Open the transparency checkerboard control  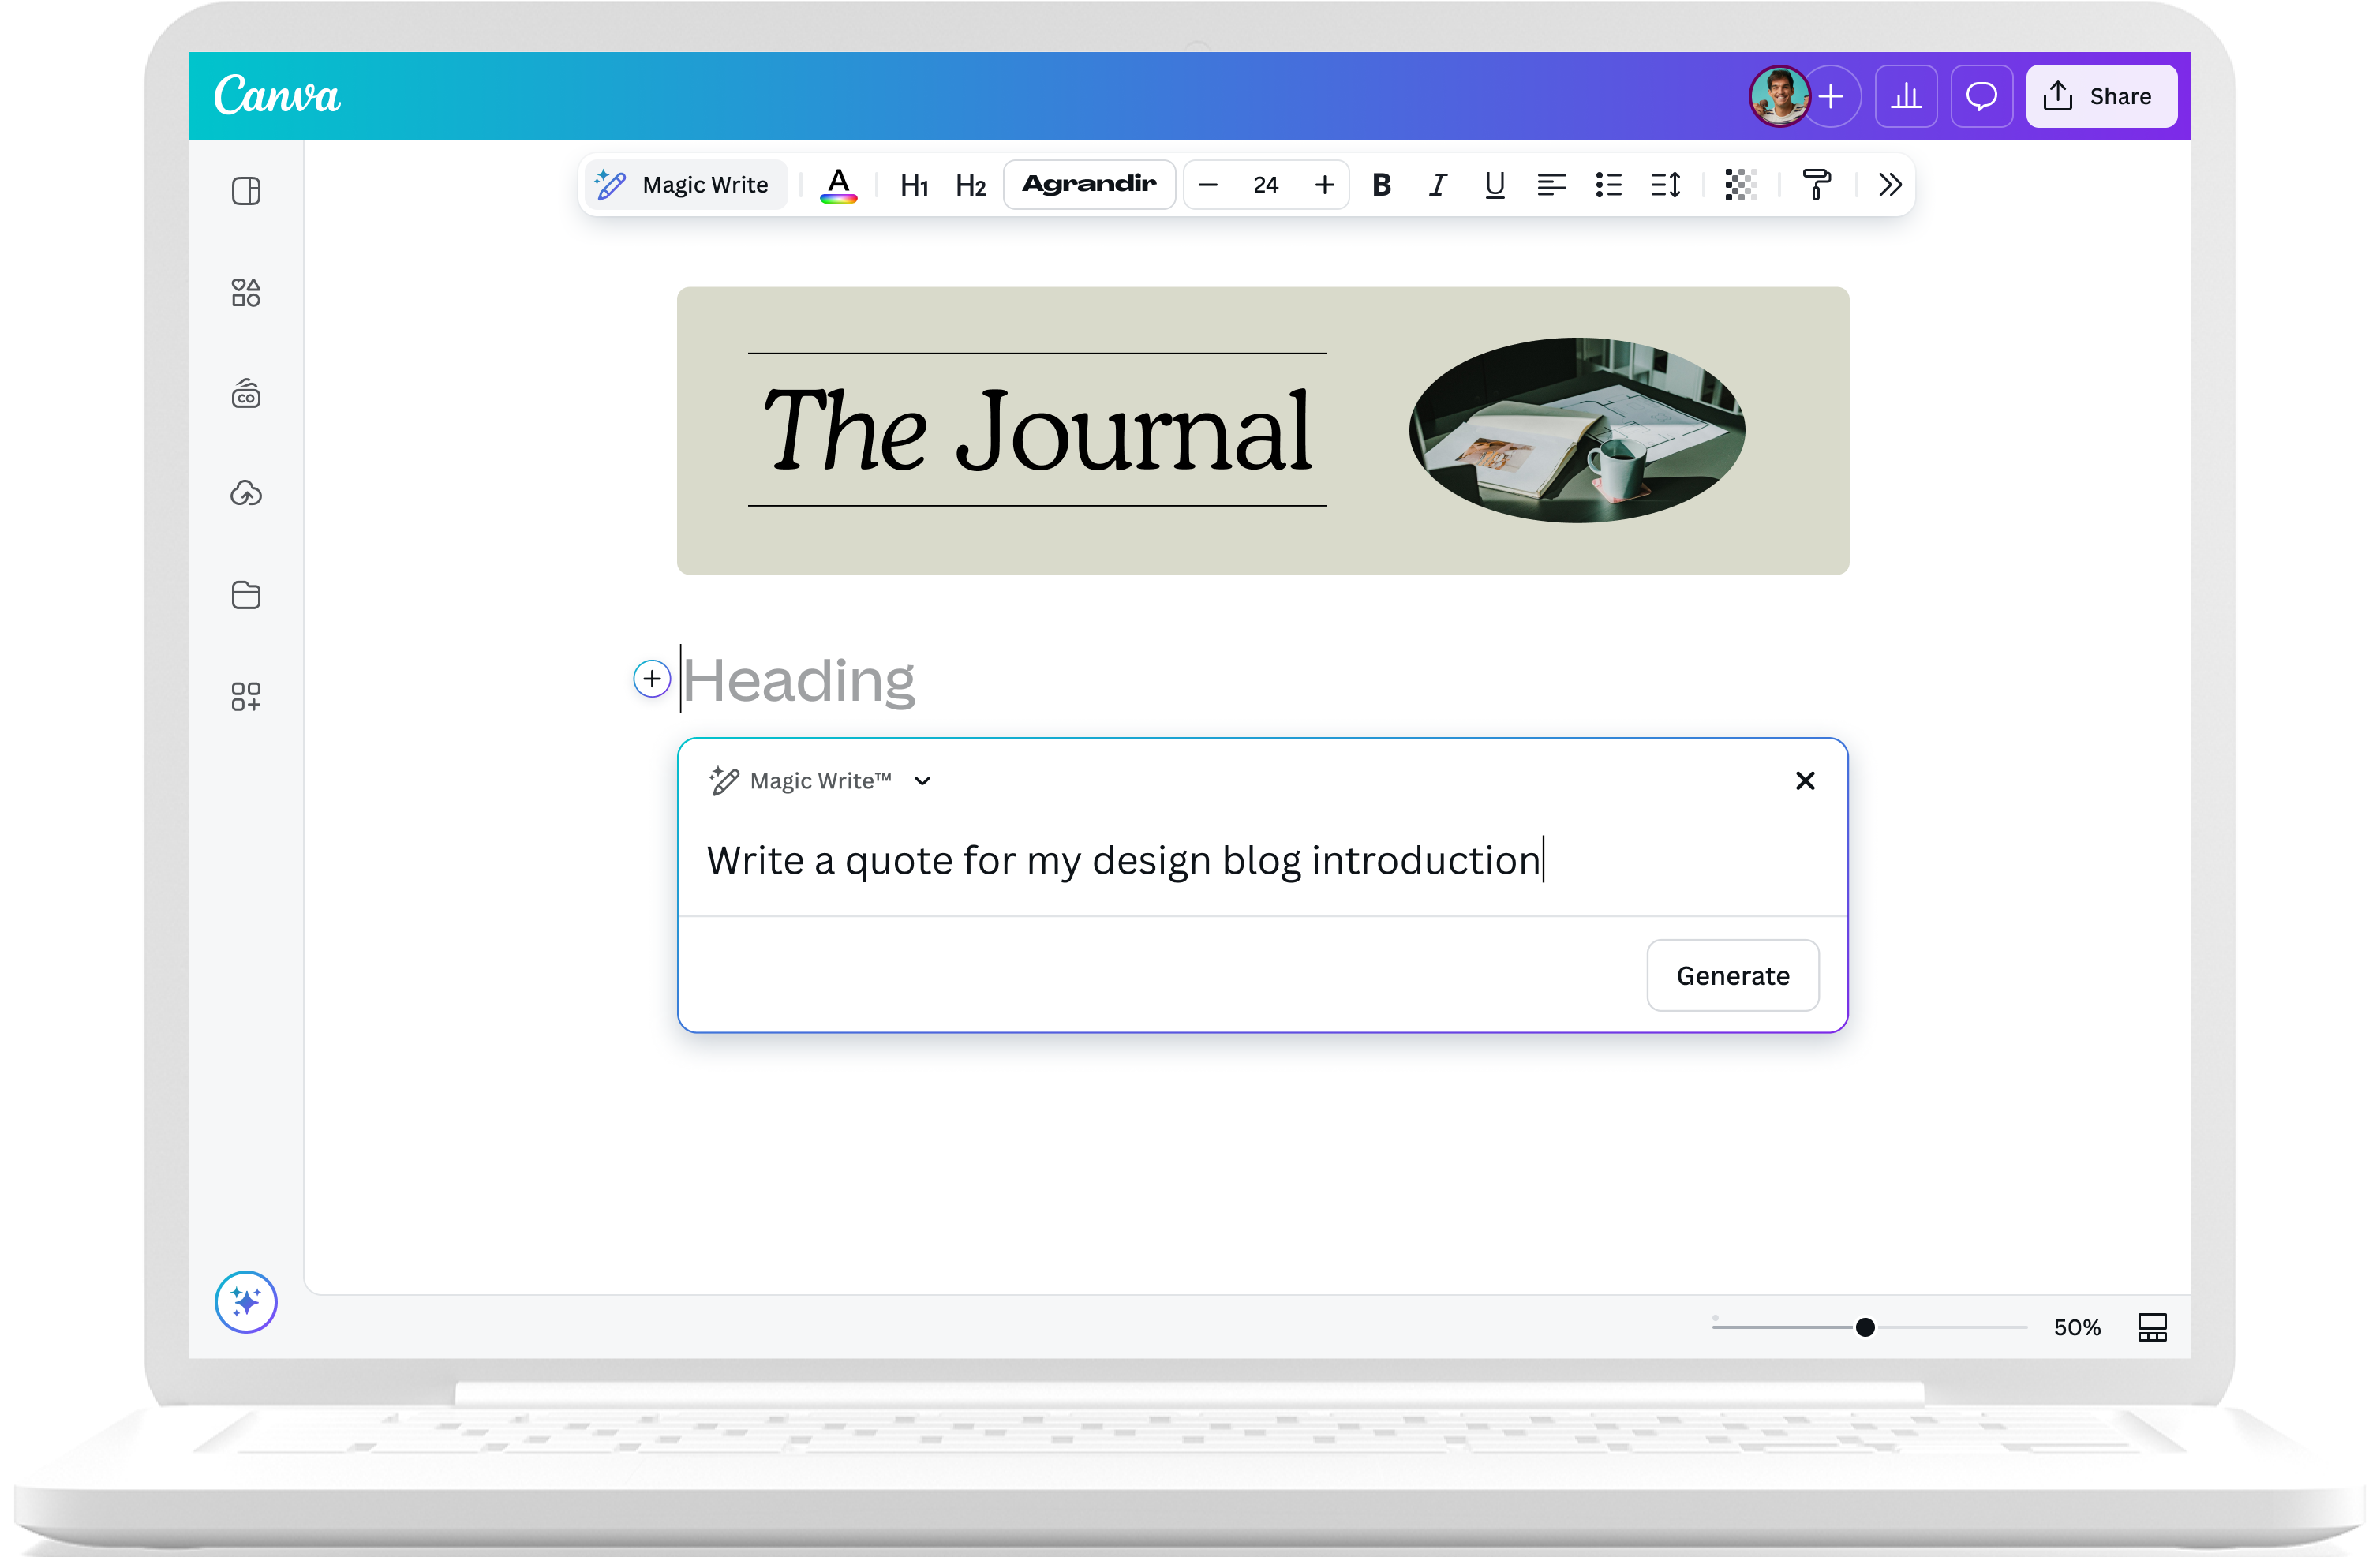[1740, 184]
